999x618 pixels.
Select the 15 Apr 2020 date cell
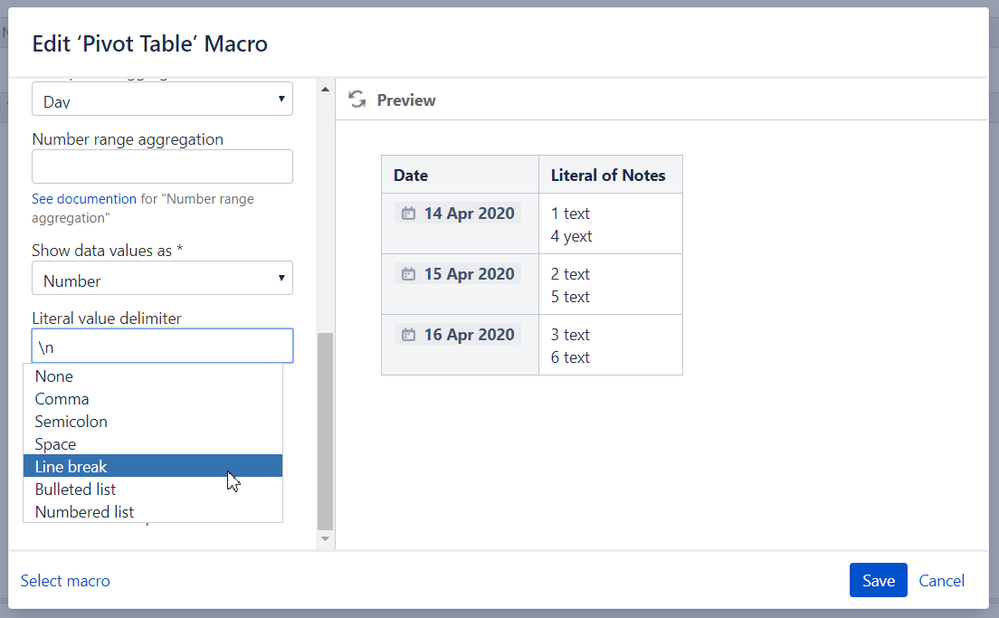(x=460, y=284)
